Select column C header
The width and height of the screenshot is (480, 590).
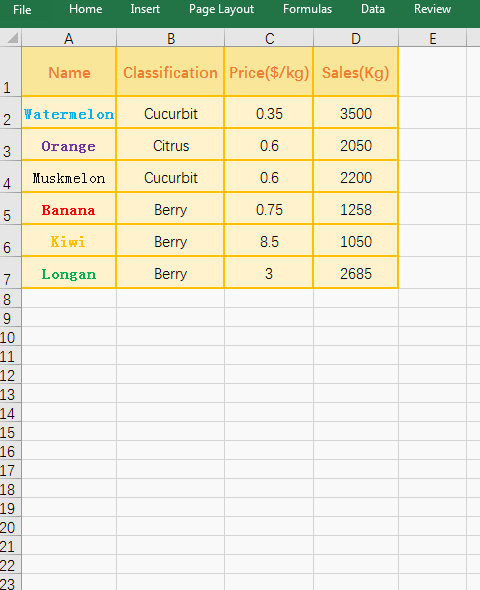pyautogui.click(x=269, y=38)
